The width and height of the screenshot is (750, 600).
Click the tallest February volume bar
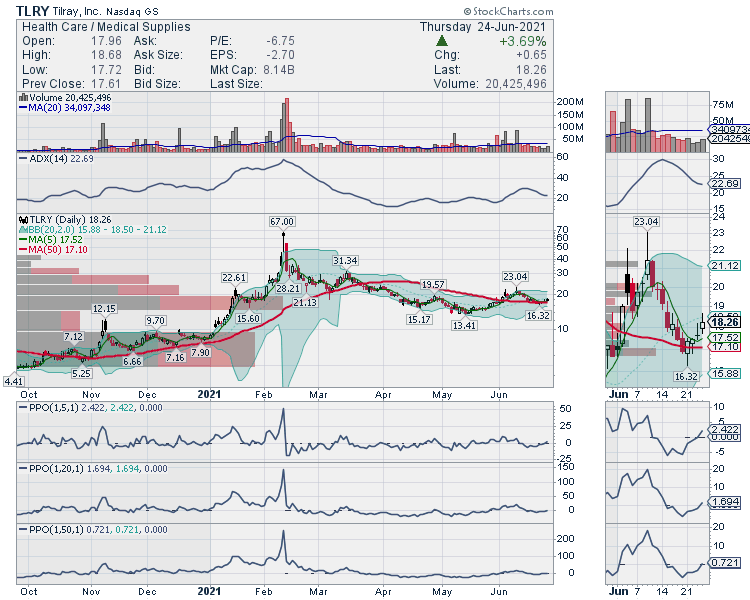(x=287, y=125)
